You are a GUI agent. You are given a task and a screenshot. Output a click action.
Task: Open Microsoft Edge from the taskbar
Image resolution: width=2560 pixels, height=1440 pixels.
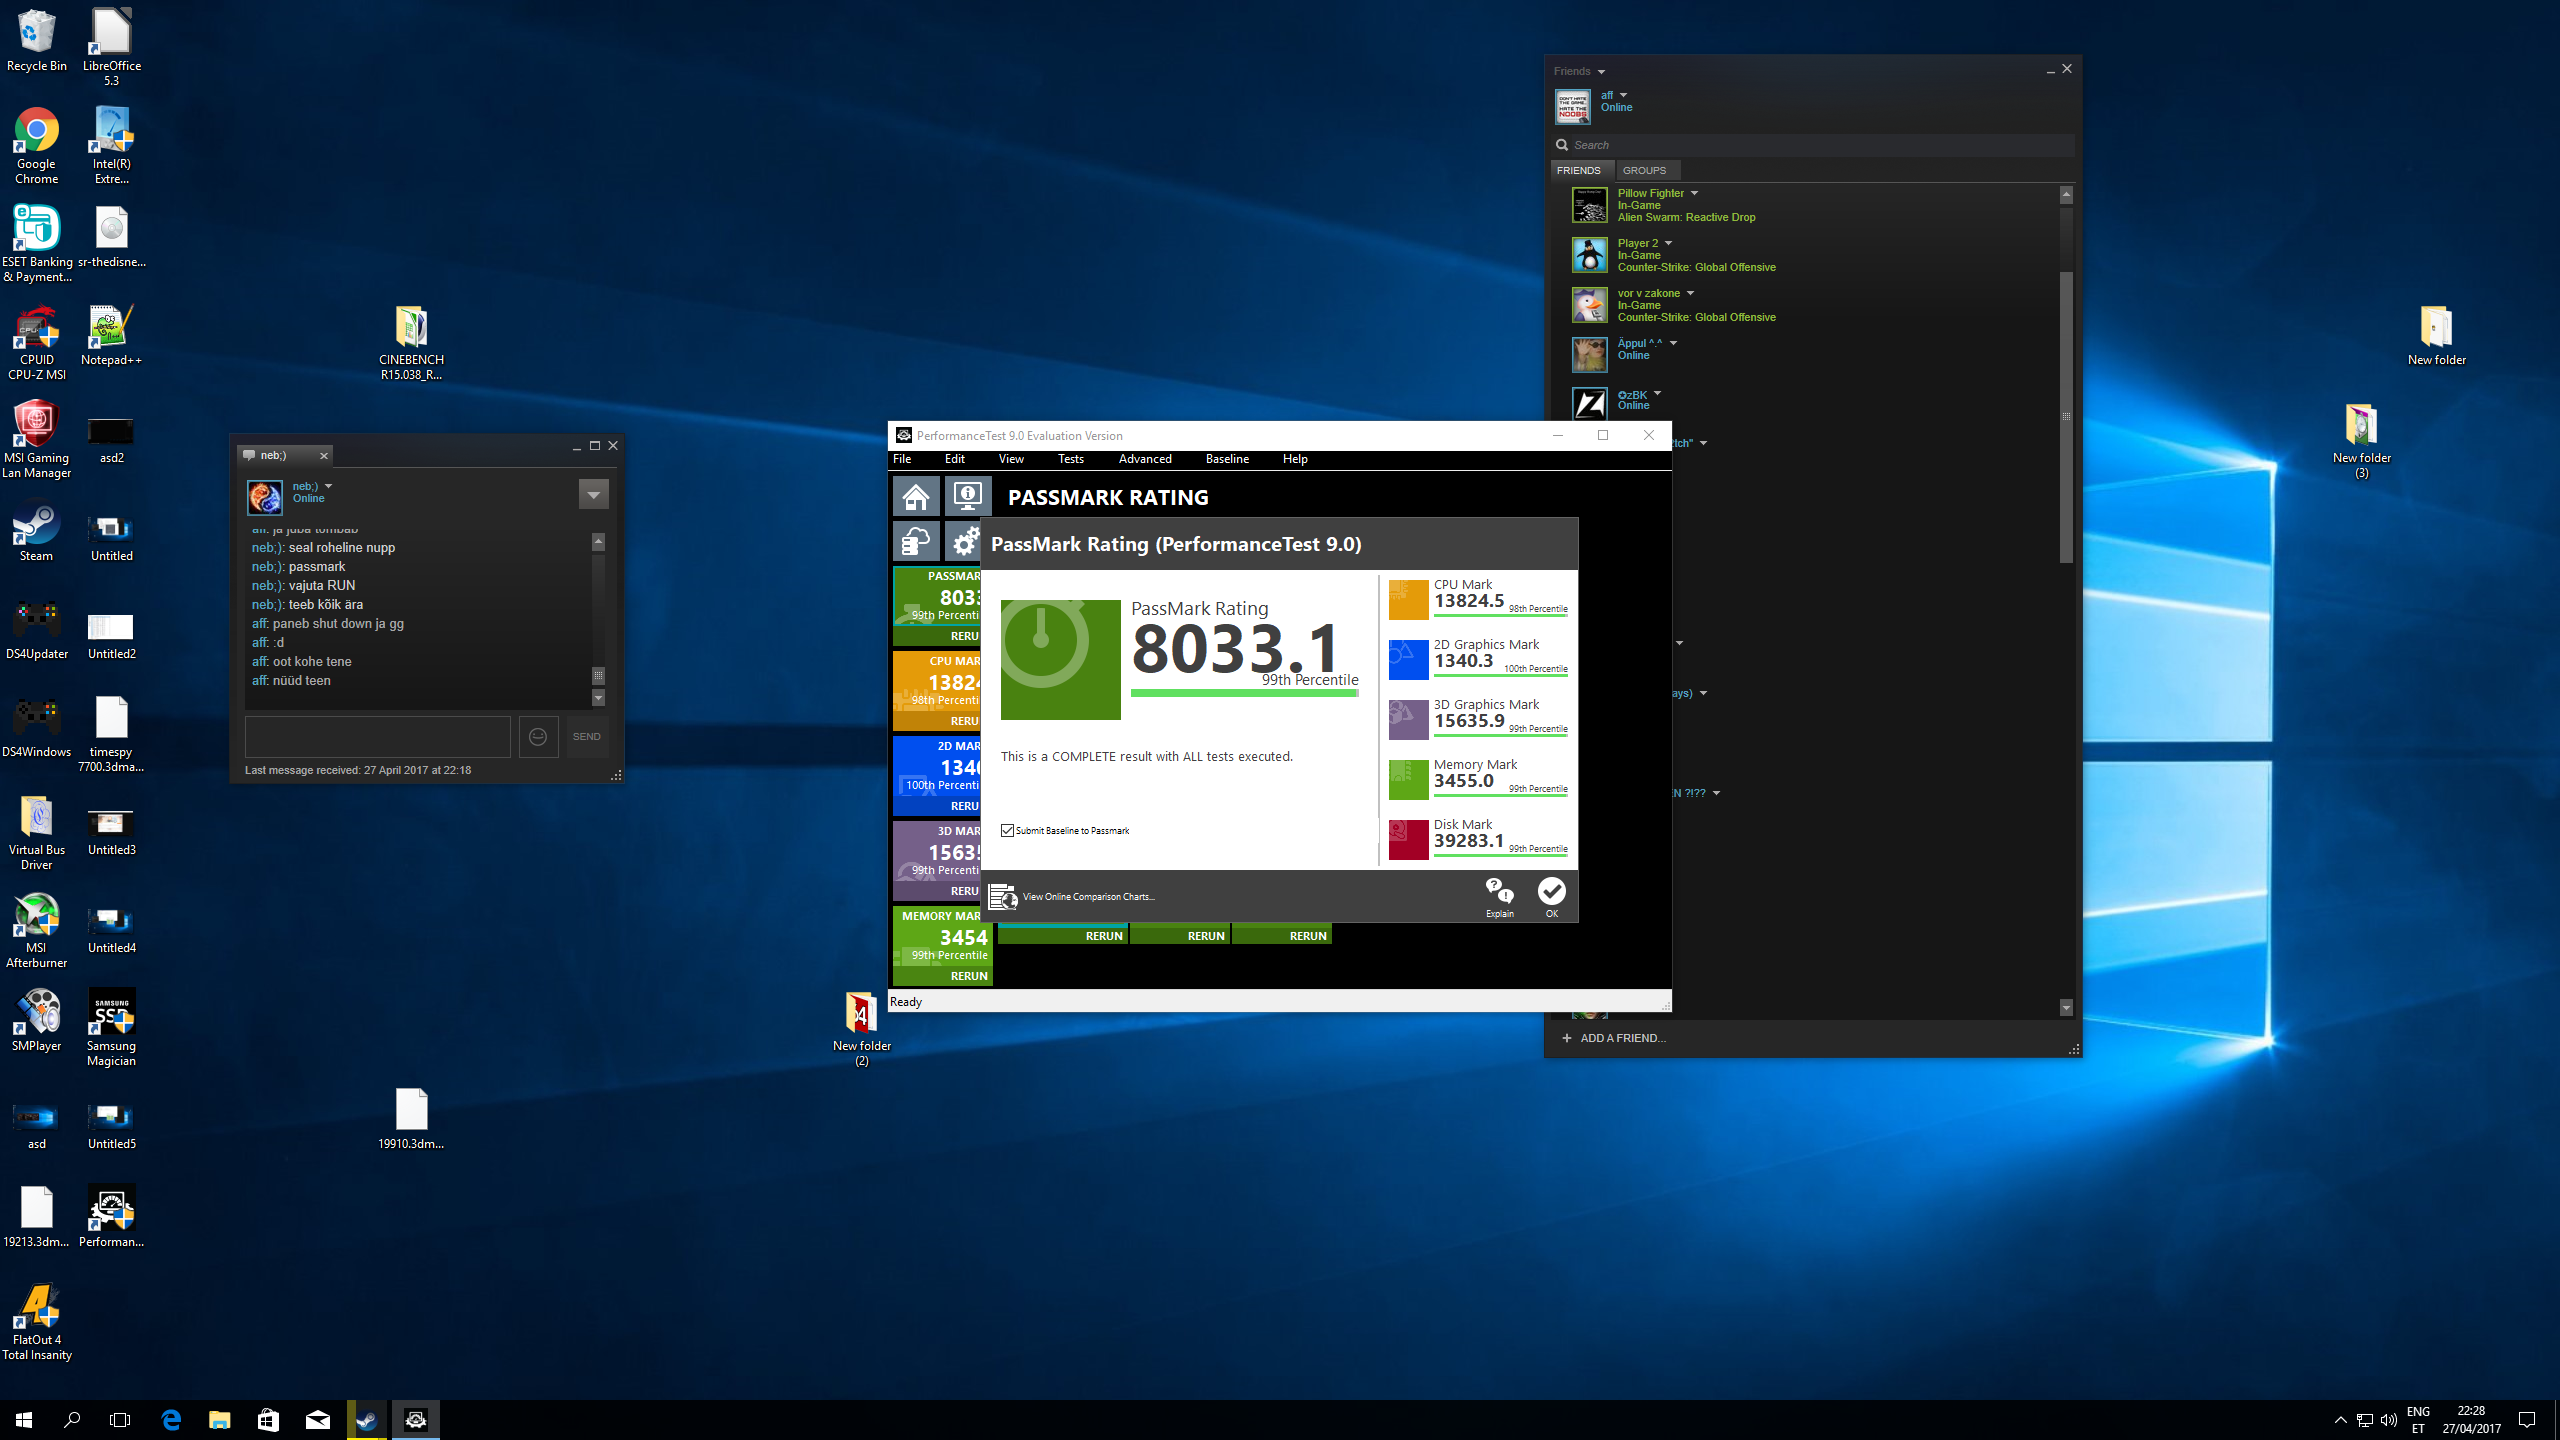171,1419
